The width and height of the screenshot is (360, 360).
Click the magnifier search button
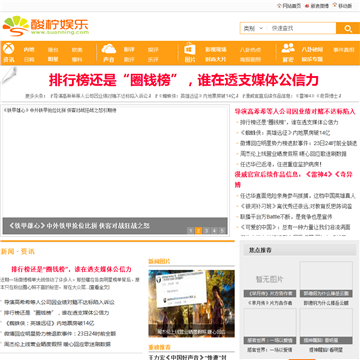(348, 28)
